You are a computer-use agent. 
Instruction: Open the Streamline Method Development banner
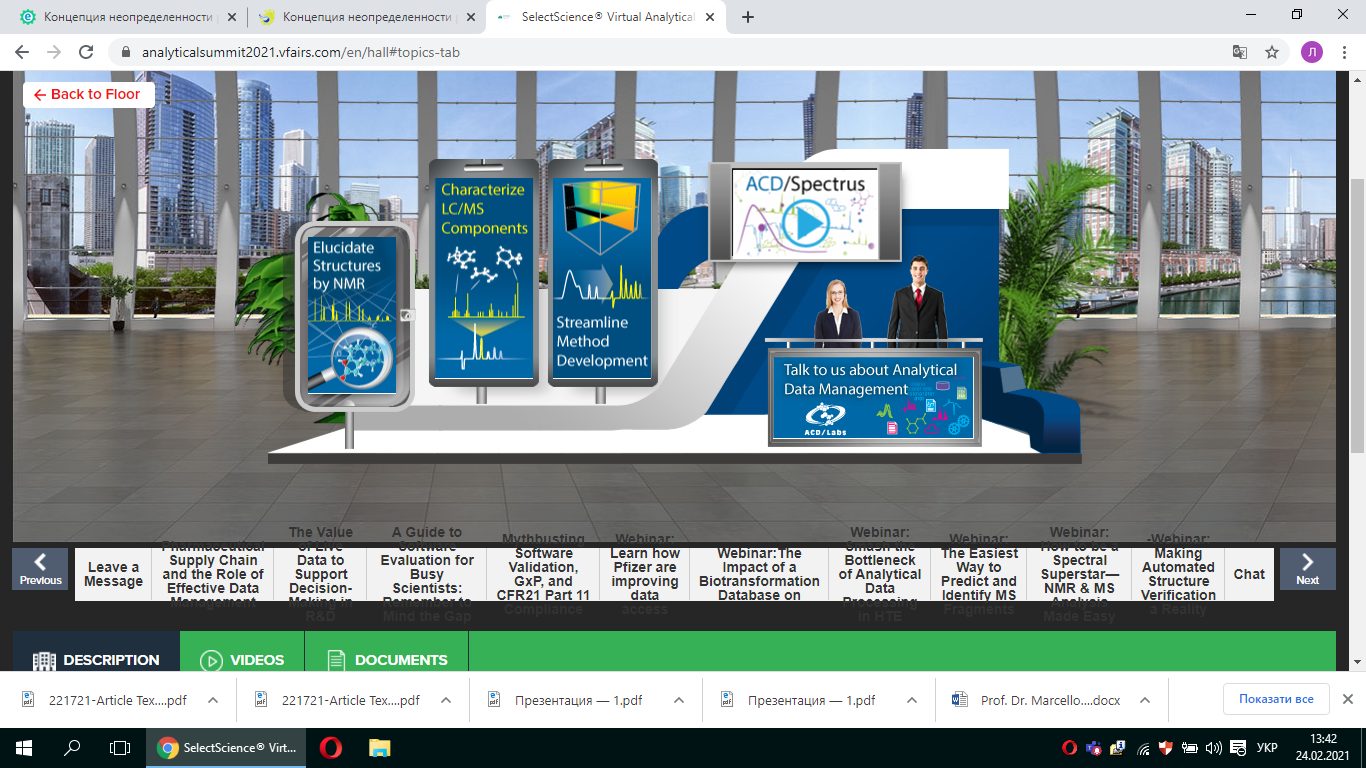[602, 272]
